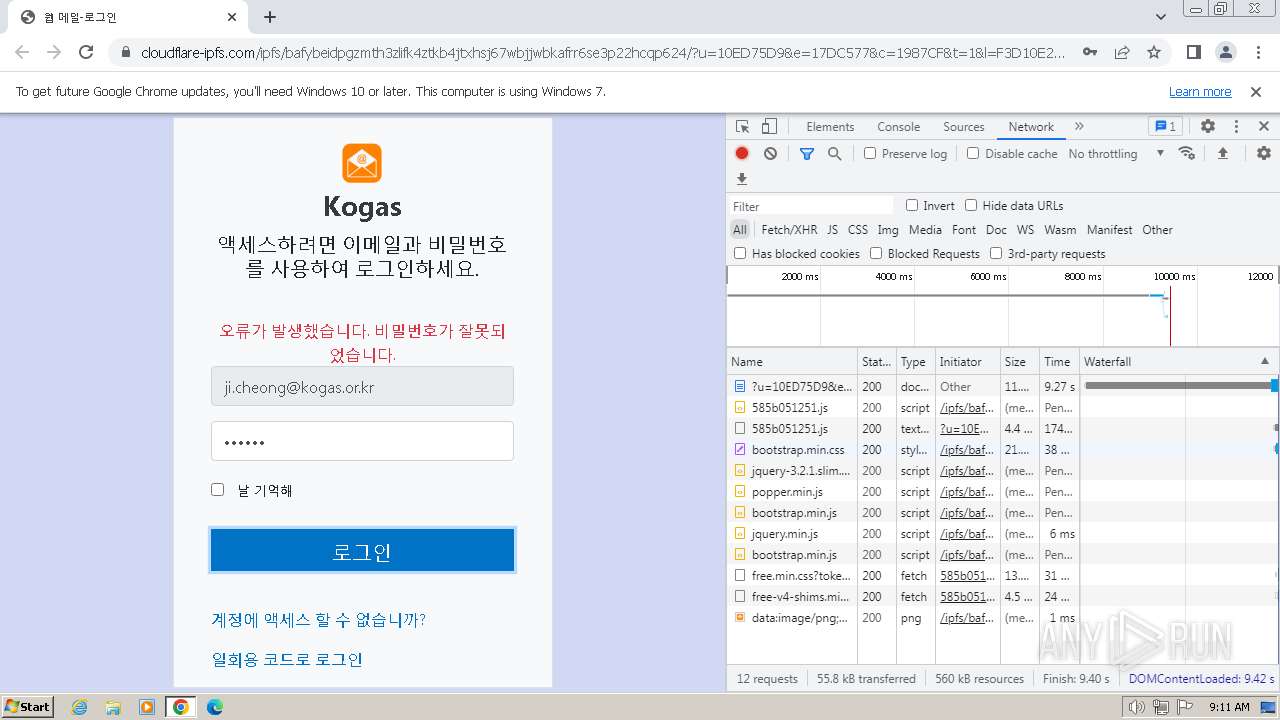The height and width of the screenshot is (720, 1280).
Task: Toggle Waterfall column sort arrow
Action: coord(1265,361)
